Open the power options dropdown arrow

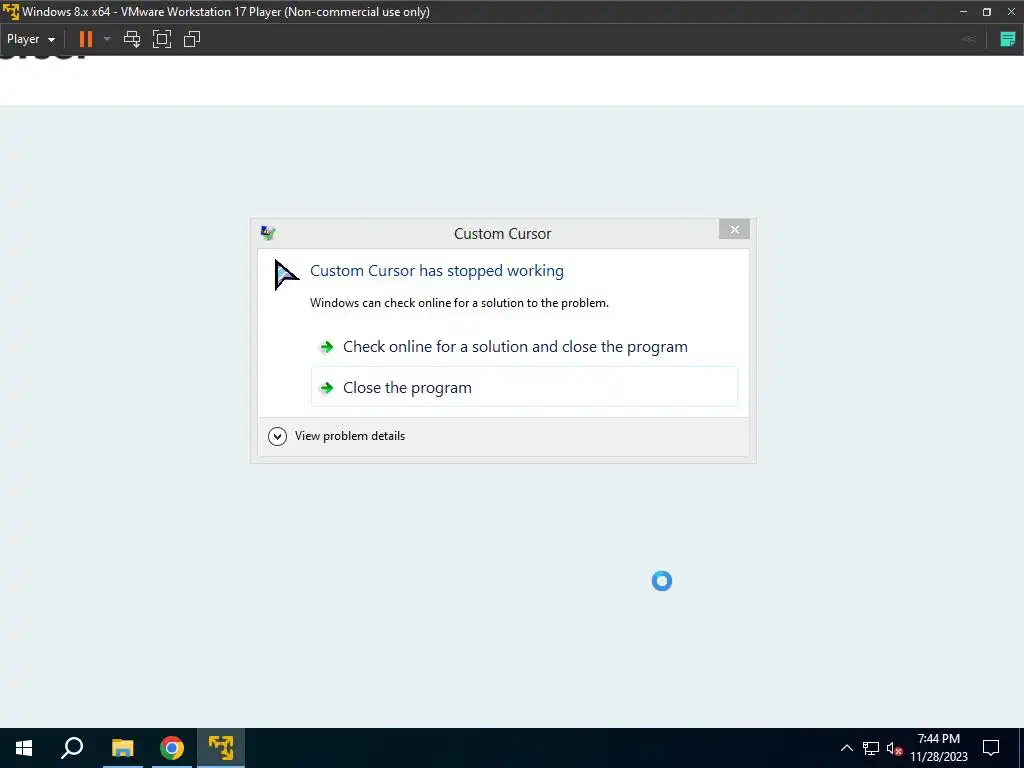[107, 39]
